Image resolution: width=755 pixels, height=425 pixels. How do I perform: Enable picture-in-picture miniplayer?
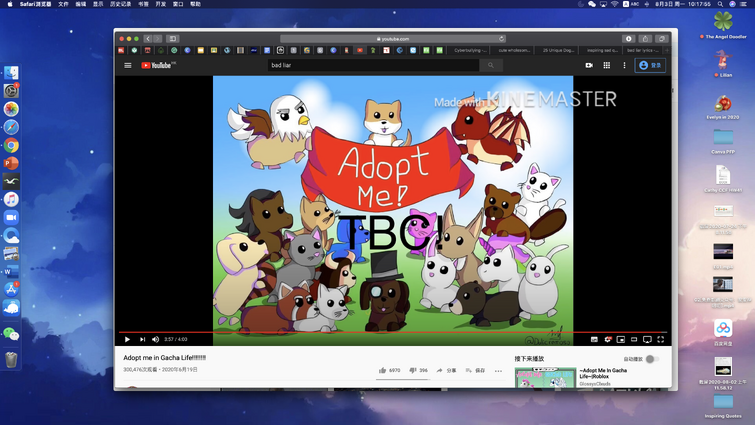click(621, 339)
